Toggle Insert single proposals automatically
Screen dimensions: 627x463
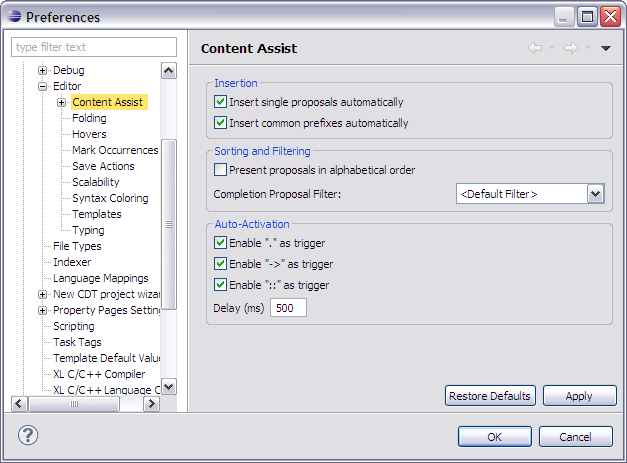pyautogui.click(x=220, y=102)
